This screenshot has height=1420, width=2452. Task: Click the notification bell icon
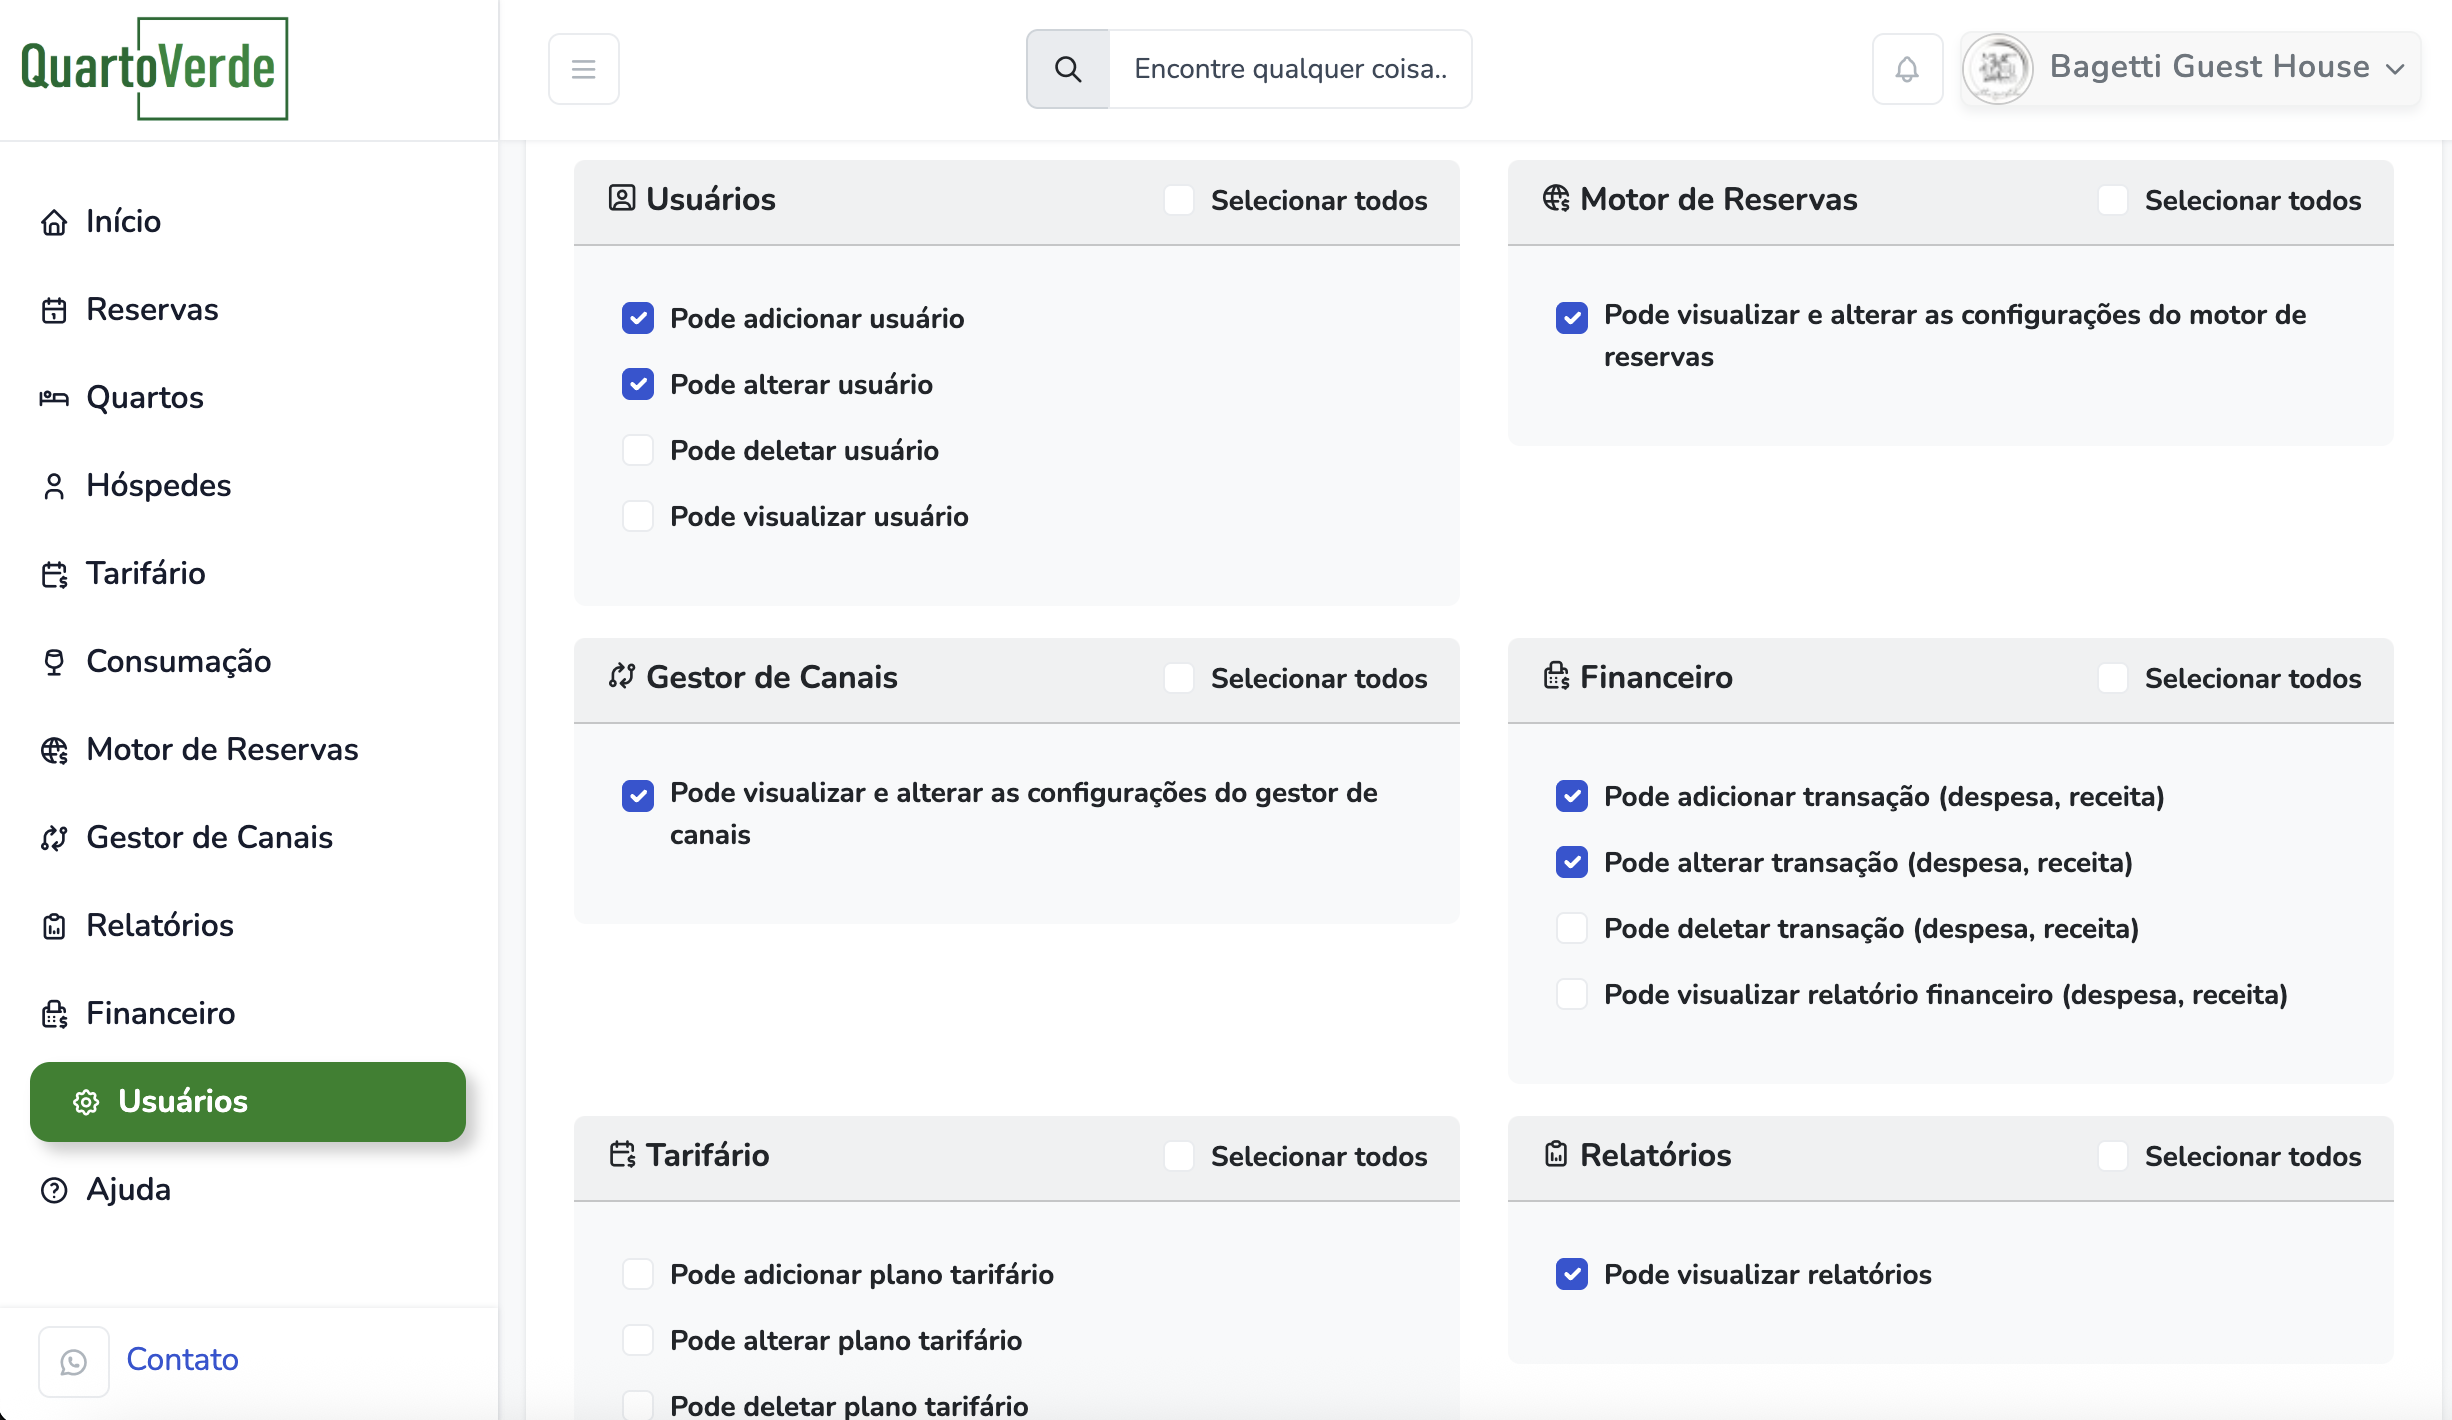[1907, 69]
